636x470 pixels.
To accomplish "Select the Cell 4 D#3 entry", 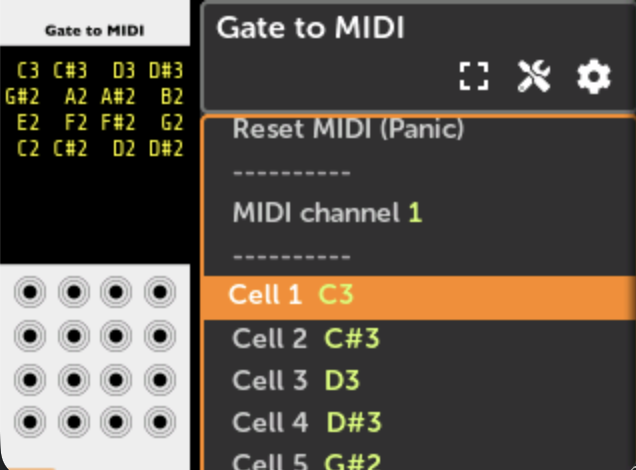I will pyautogui.click(x=419, y=422).
